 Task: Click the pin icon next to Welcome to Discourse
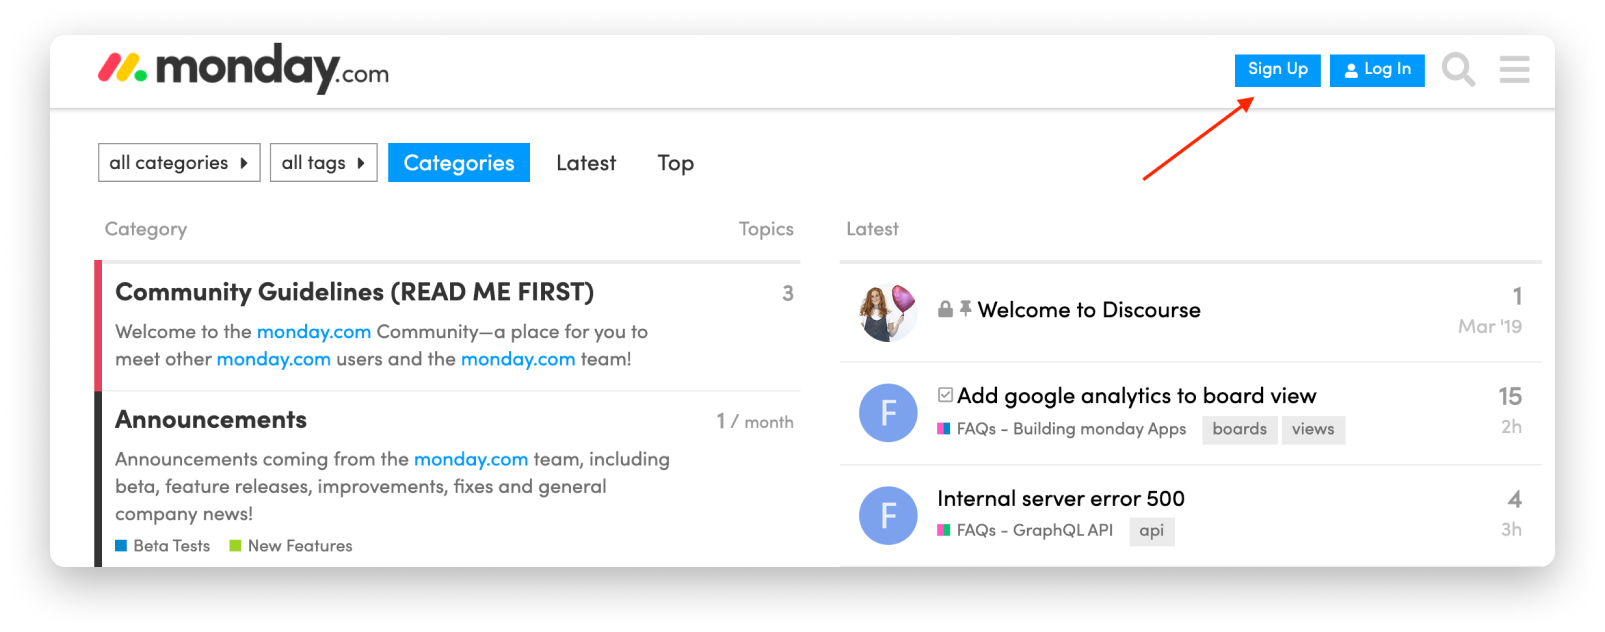(965, 309)
